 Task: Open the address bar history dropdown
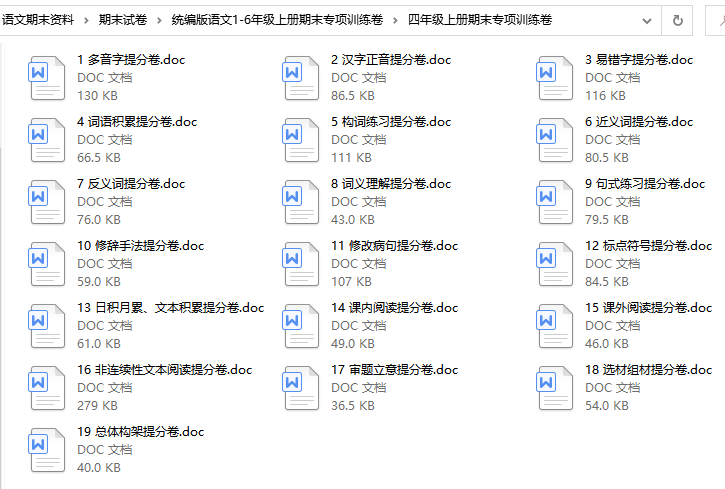(x=647, y=20)
